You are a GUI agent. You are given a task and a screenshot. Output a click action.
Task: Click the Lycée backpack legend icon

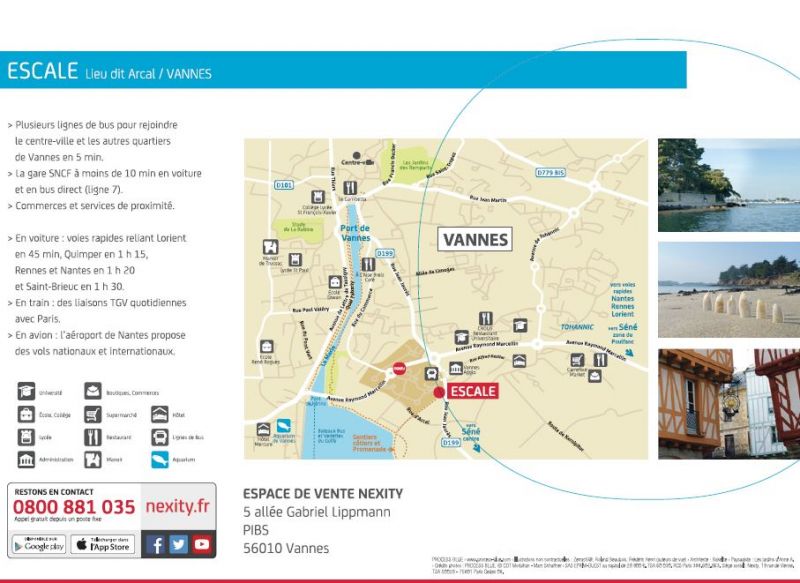click(27, 437)
